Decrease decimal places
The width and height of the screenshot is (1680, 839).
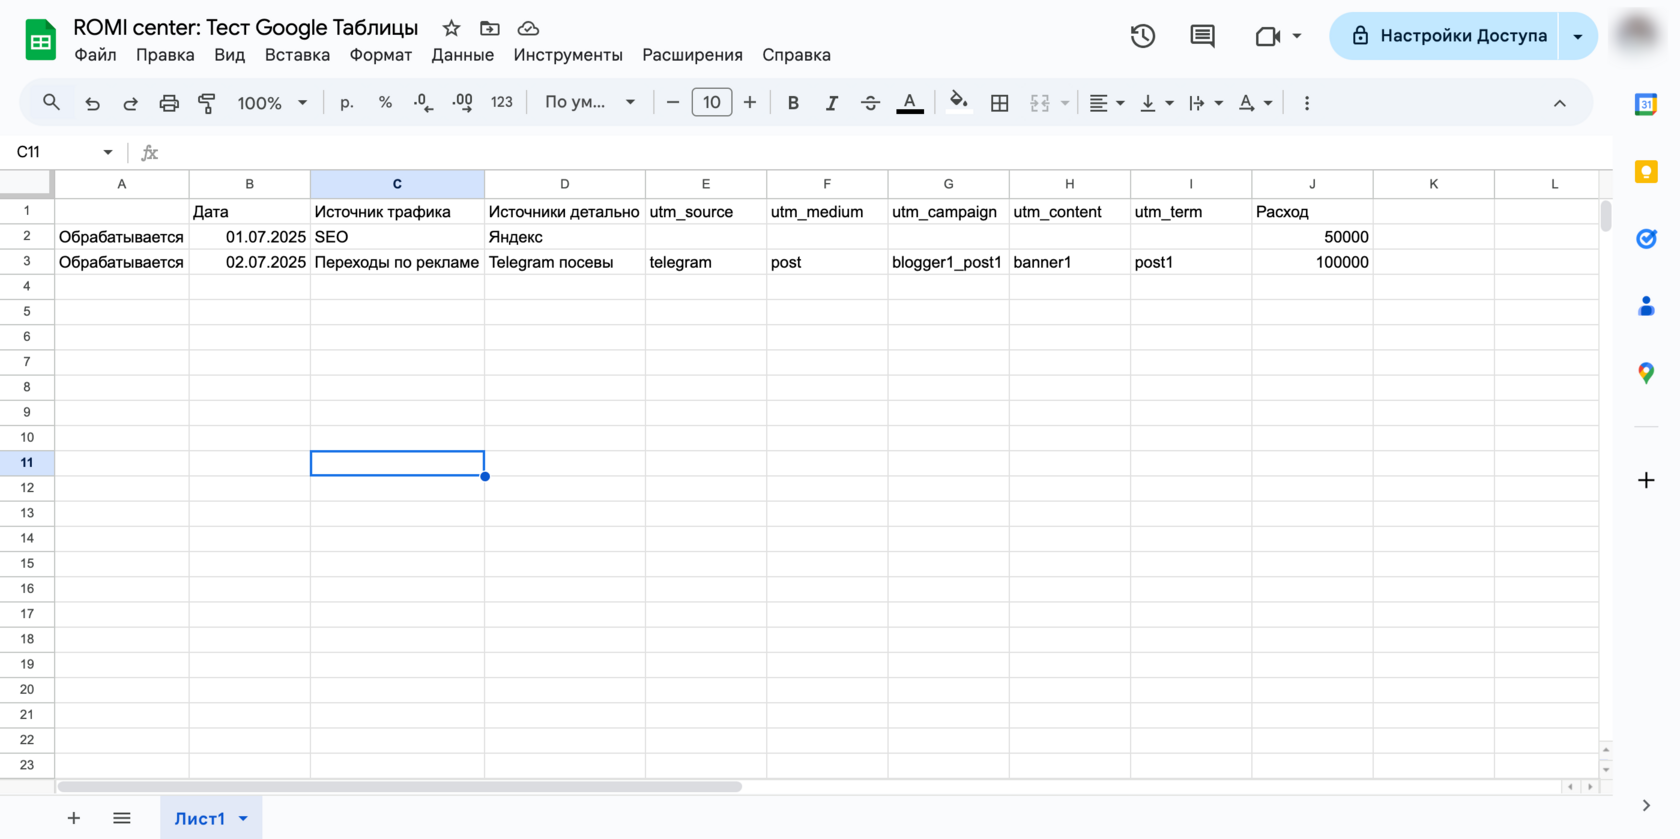pyautogui.click(x=423, y=102)
